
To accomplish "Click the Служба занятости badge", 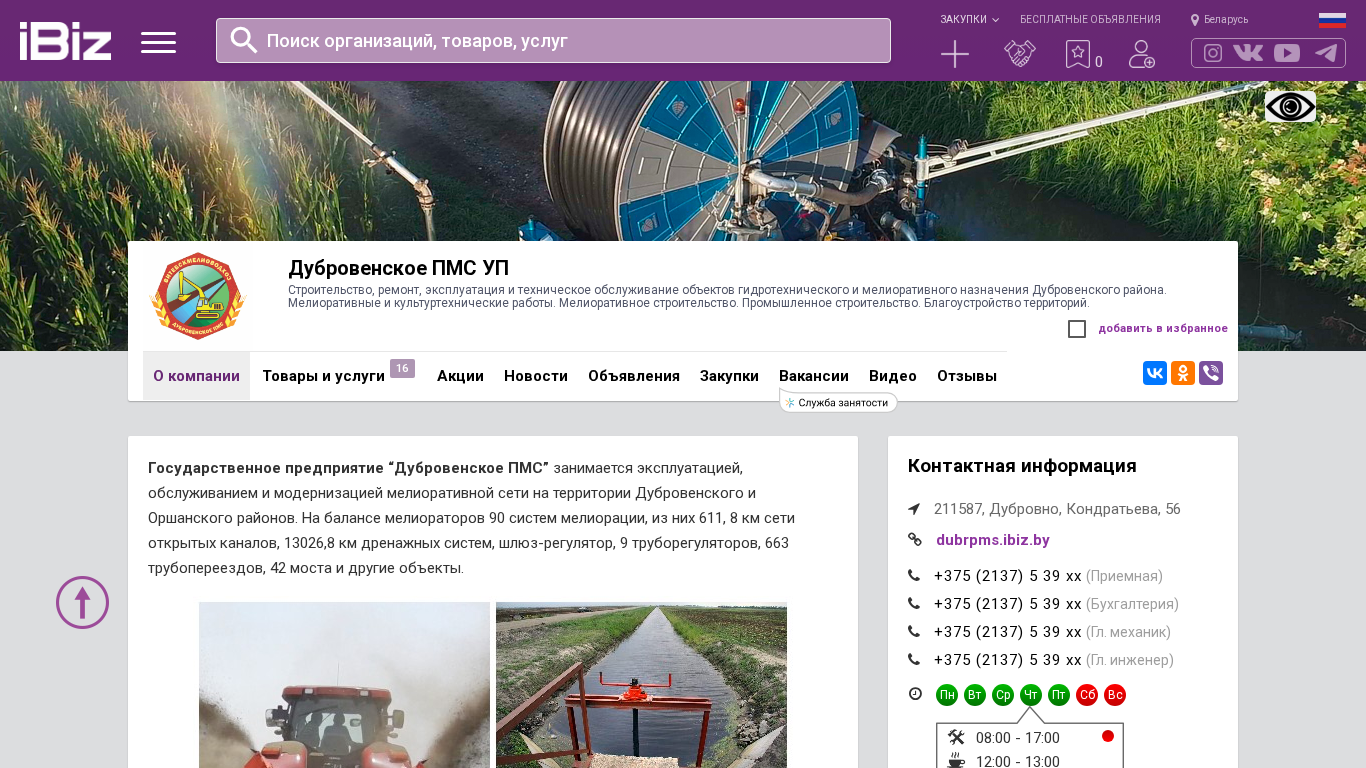I will tap(838, 402).
